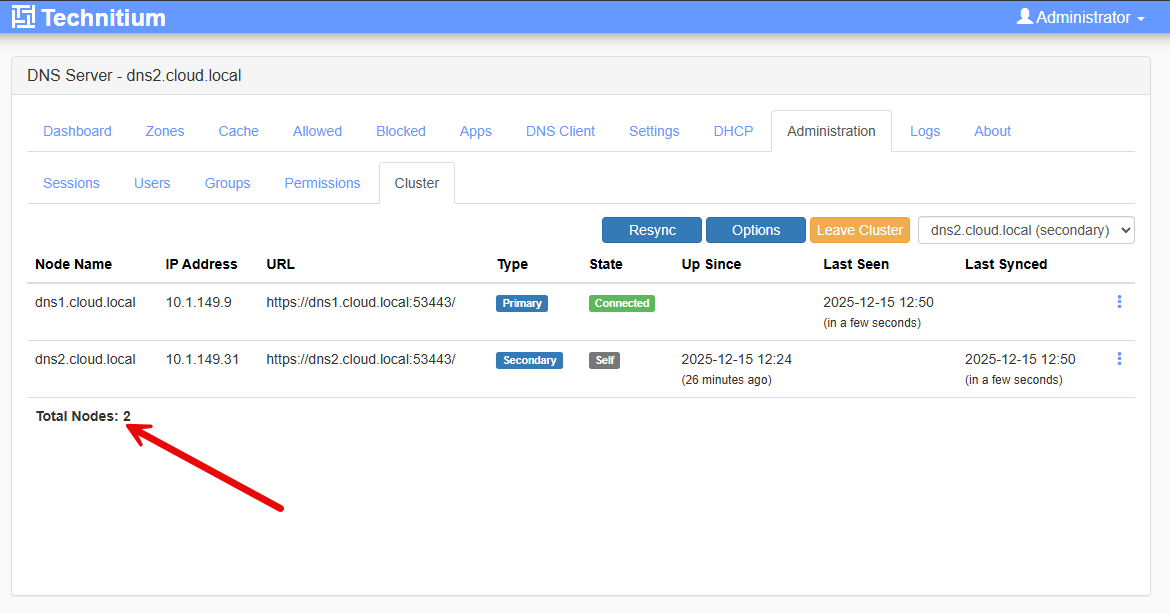This screenshot has width=1170, height=613.
Task: Click the Leave Cluster button
Action: point(860,230)
